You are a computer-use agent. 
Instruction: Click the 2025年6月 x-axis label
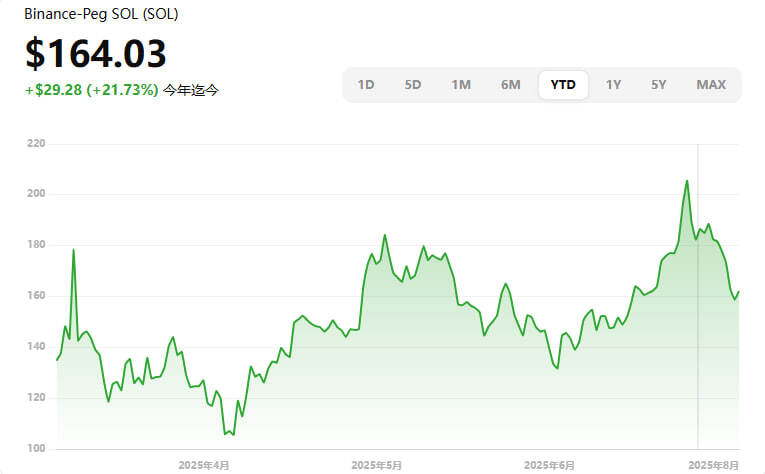point(549,465)
